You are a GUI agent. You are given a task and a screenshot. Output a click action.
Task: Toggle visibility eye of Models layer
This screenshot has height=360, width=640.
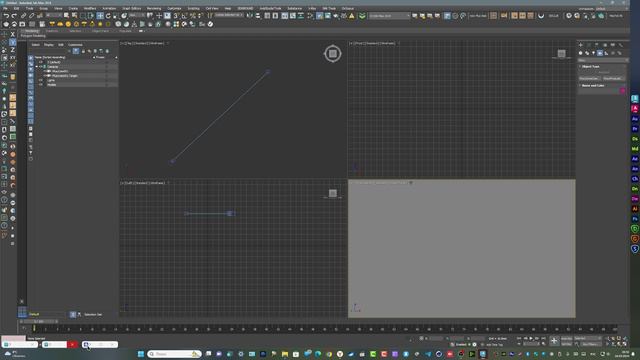[41, 84]
